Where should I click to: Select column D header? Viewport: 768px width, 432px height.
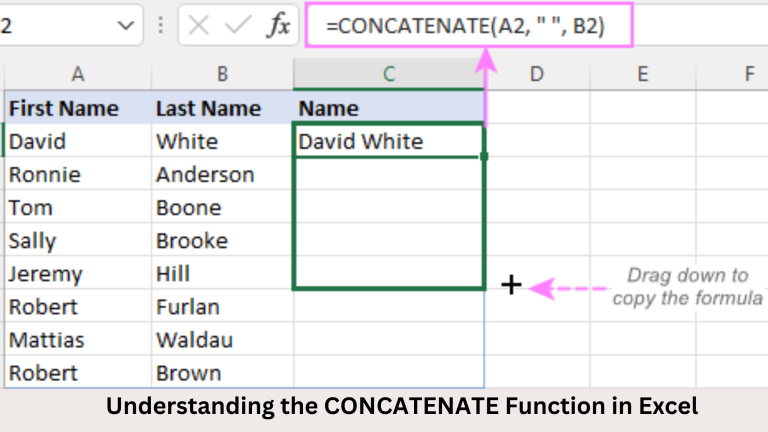pyautogui.click(x=537, y=73)
